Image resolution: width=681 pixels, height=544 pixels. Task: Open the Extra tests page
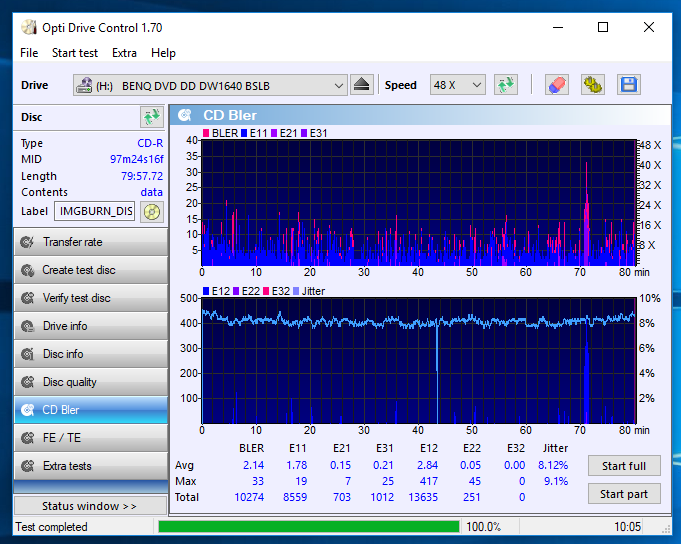click(91, 466)
